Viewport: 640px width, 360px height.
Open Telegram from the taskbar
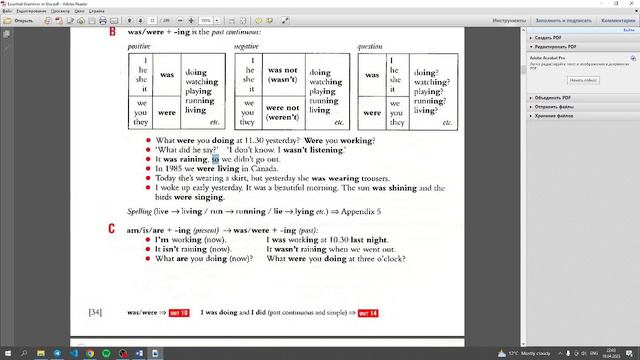(57, 353)
